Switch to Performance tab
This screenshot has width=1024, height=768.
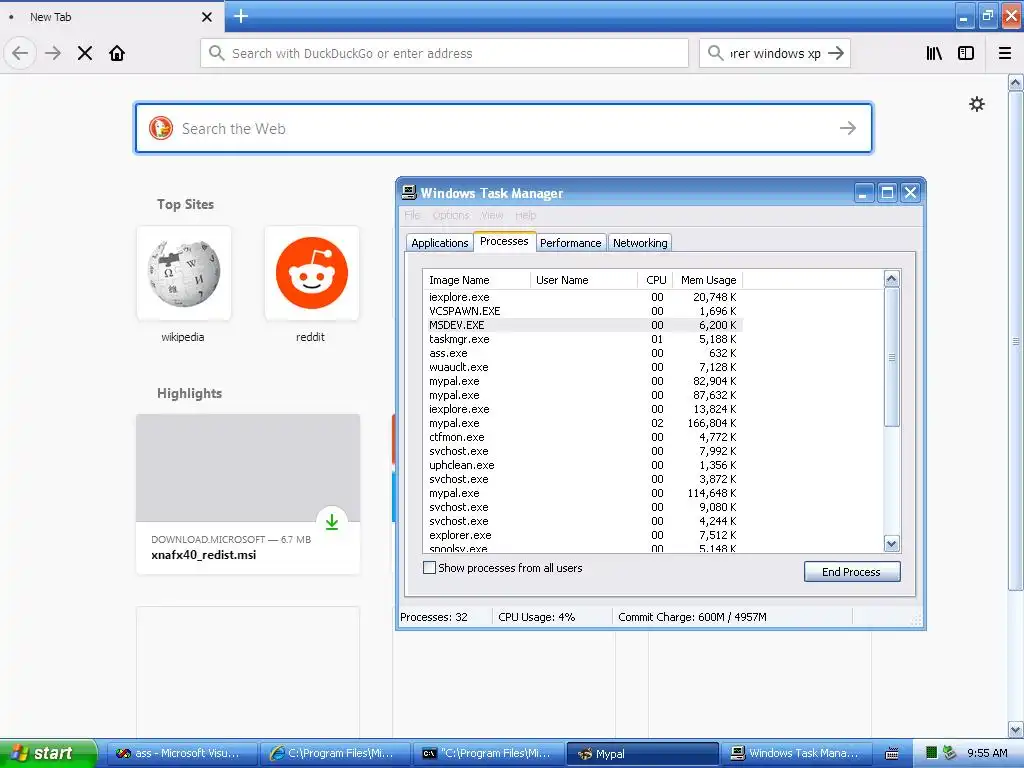pos(570,243)
